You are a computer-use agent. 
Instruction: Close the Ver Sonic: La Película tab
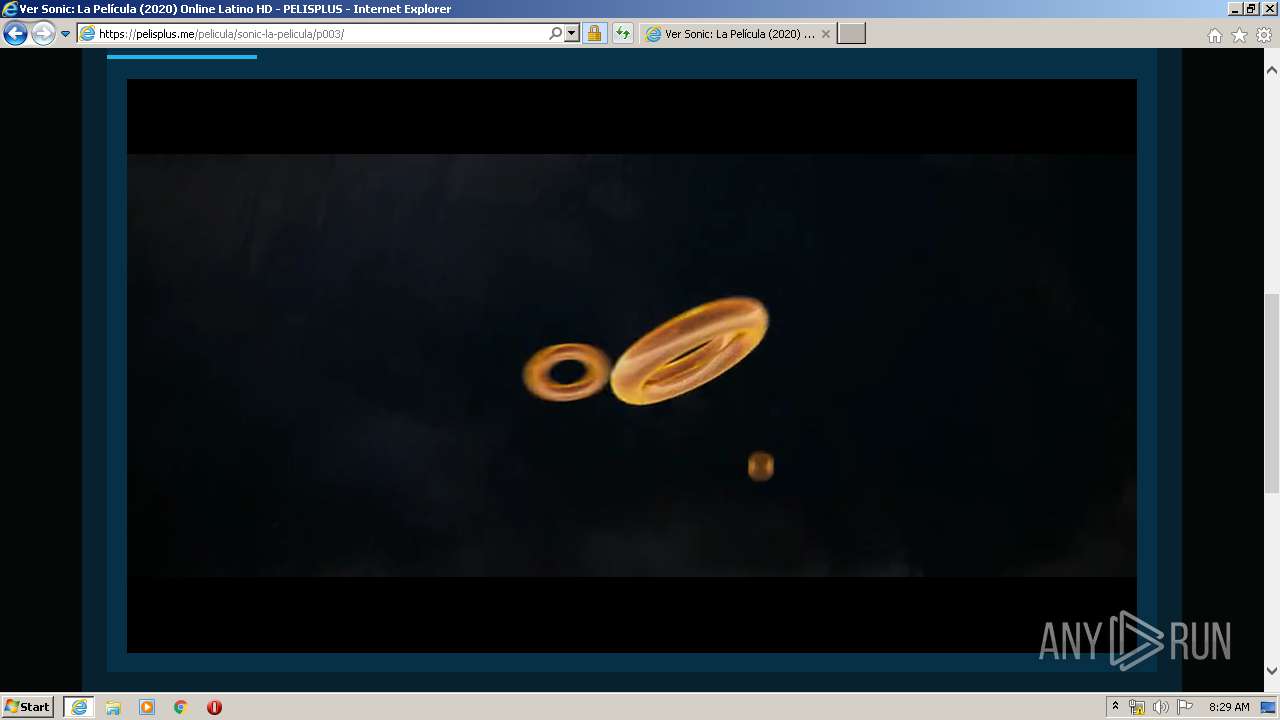826,34
